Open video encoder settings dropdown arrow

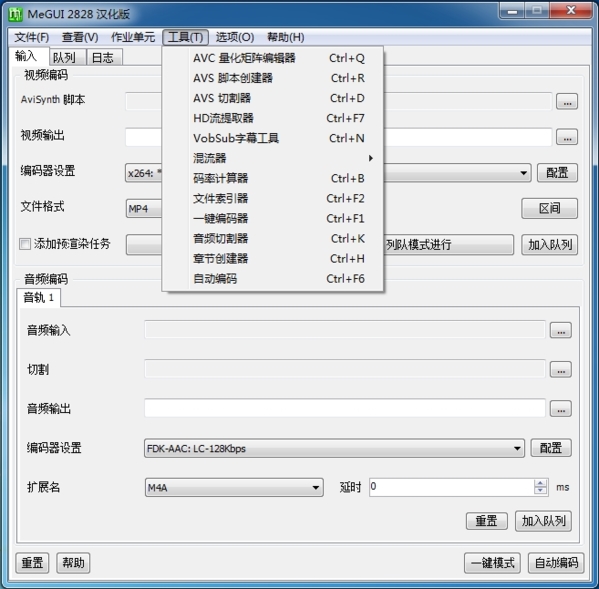pyautogui.click(x=523, y=173)
